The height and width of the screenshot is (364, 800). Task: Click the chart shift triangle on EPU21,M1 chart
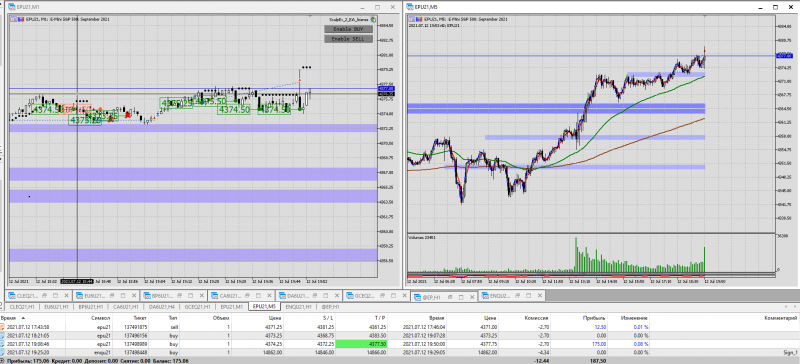pyautogui.click(x=310, y=17)
